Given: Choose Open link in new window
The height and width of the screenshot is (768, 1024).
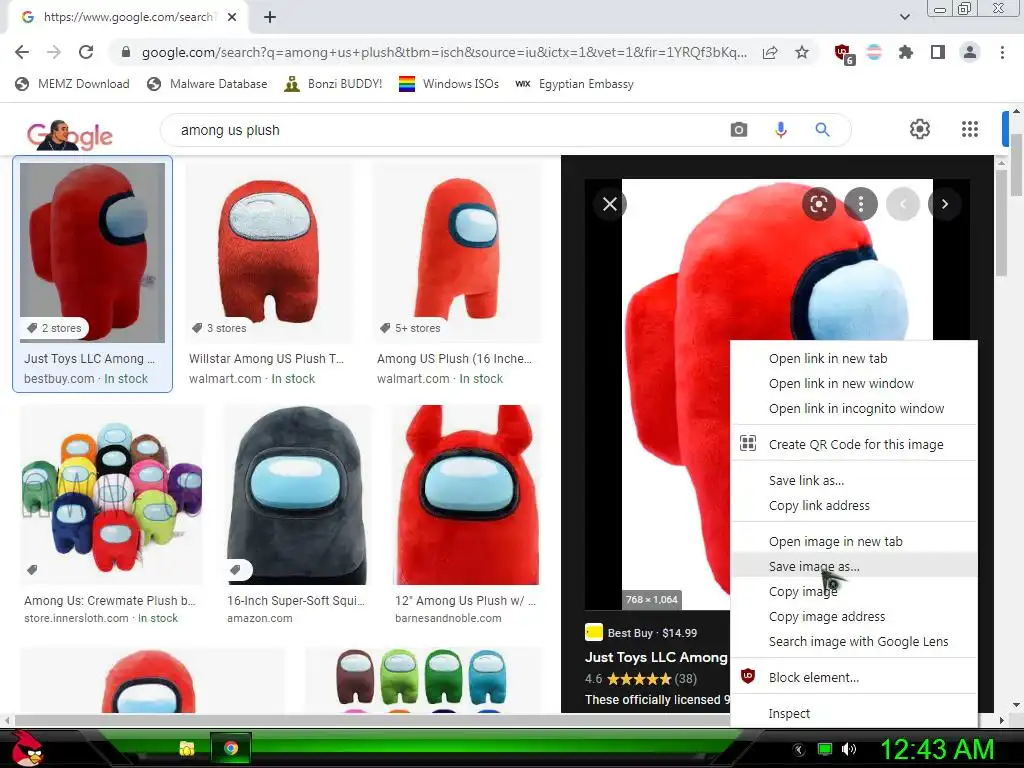Looking at the screenshot, I should click(x=854, y=383).
